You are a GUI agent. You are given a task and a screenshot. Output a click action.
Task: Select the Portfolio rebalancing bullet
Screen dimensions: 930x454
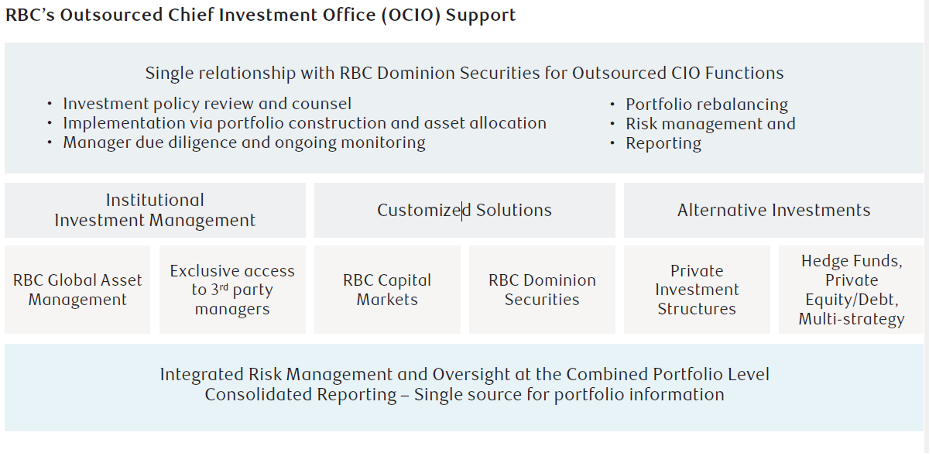[706, 104]
